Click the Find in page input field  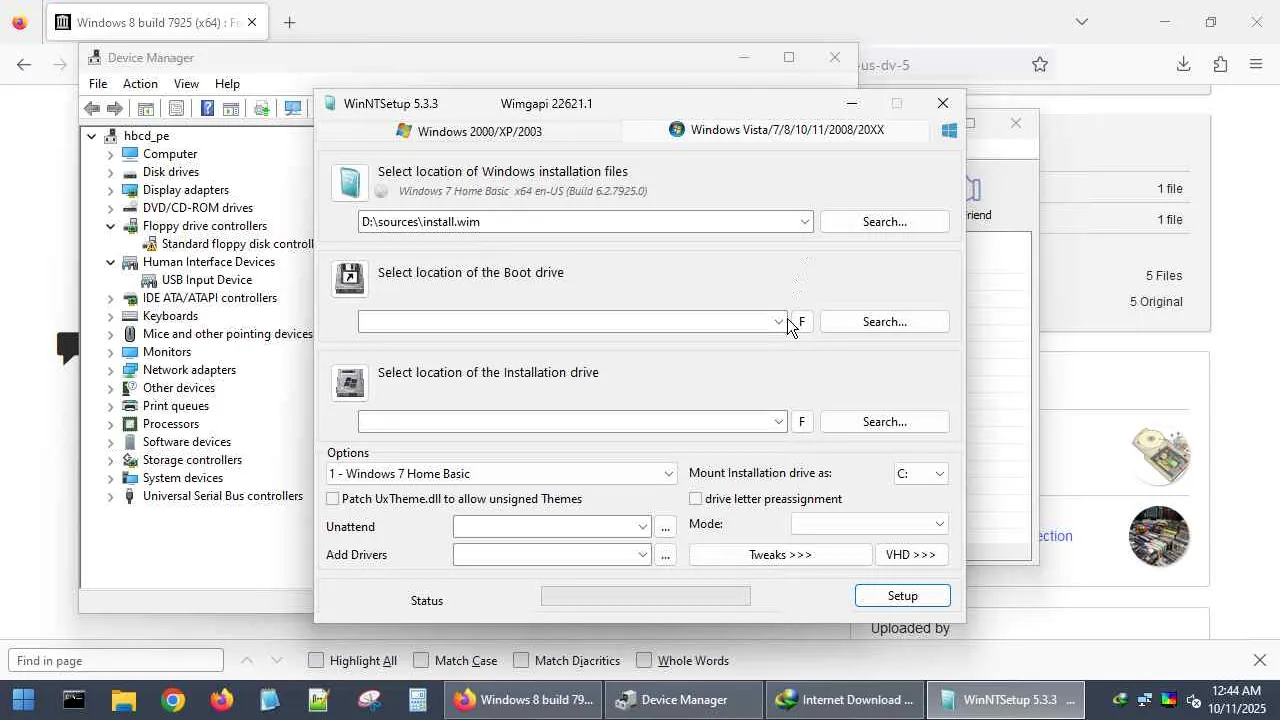click(116, 660)
